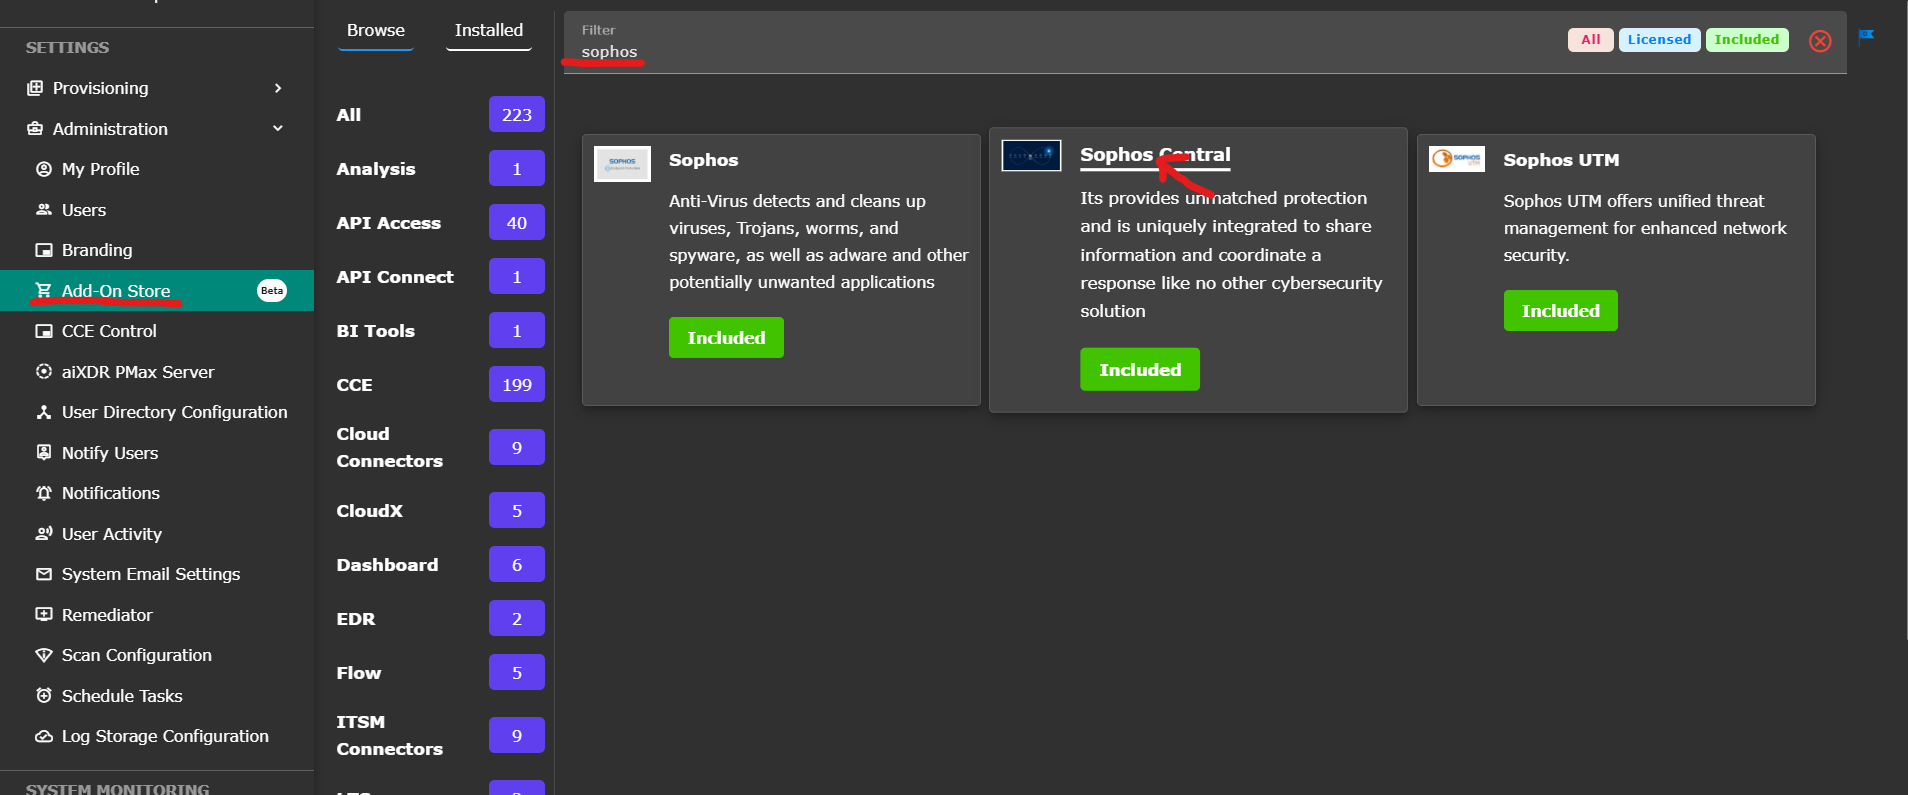1908x795 pixels.
Task: Click the Sophos anti-virus description text
Action: pyautogui.click(x=819, y=242)
